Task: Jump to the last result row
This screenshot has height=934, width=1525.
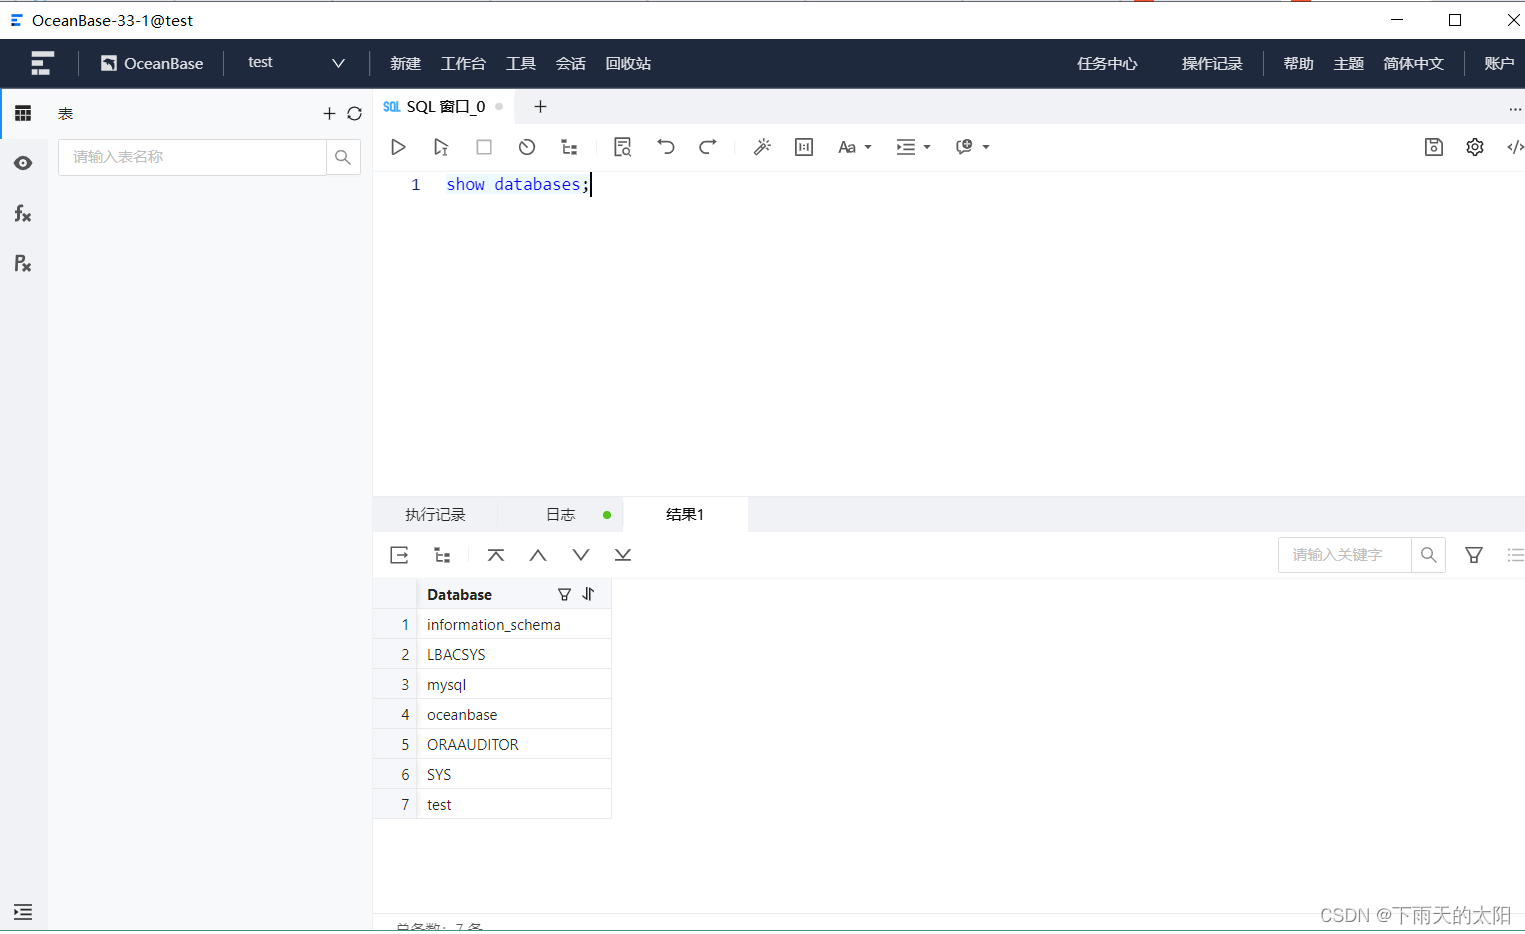Action: (x=623, y=555)
